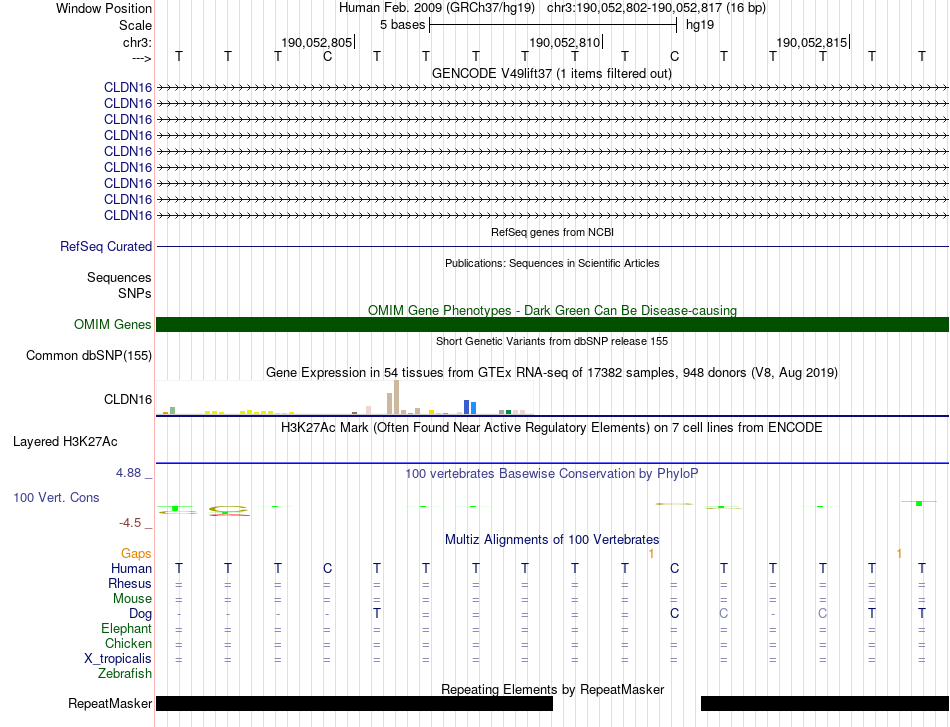The width and height of the screenshot is (950, 727).
Task: Click the 190,052,810 coordinate marker
Action: pos(565,42)
